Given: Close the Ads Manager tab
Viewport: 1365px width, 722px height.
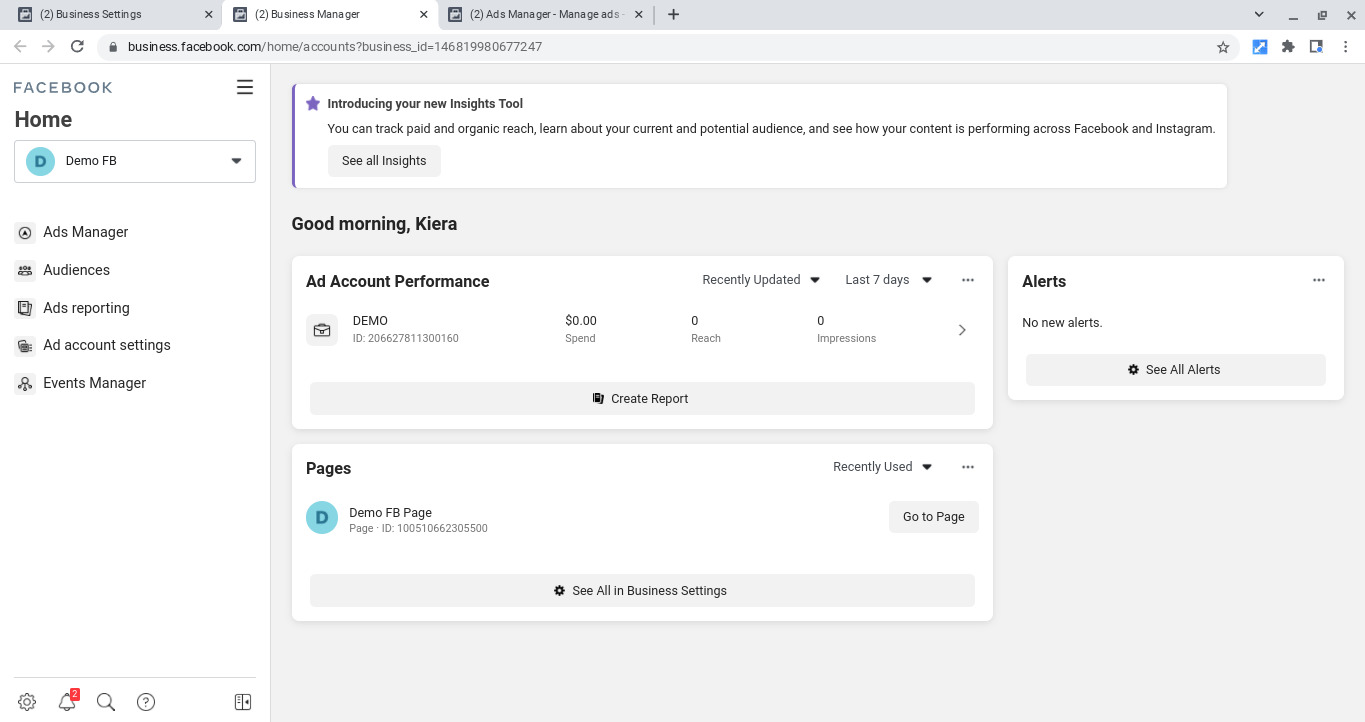Looking at the screenshot, I should (x=639, y=14).
